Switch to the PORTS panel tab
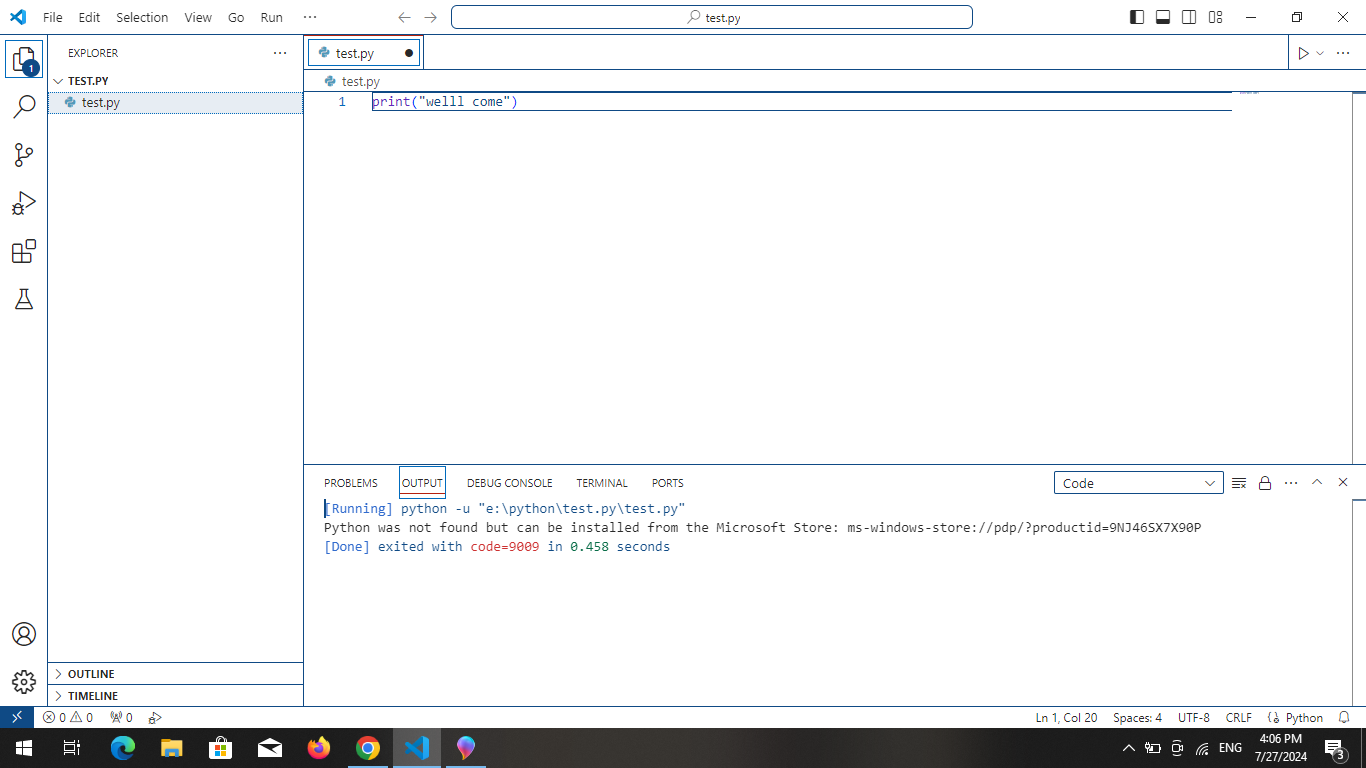This screenshot has width=1366, height=768. [668, 483]
